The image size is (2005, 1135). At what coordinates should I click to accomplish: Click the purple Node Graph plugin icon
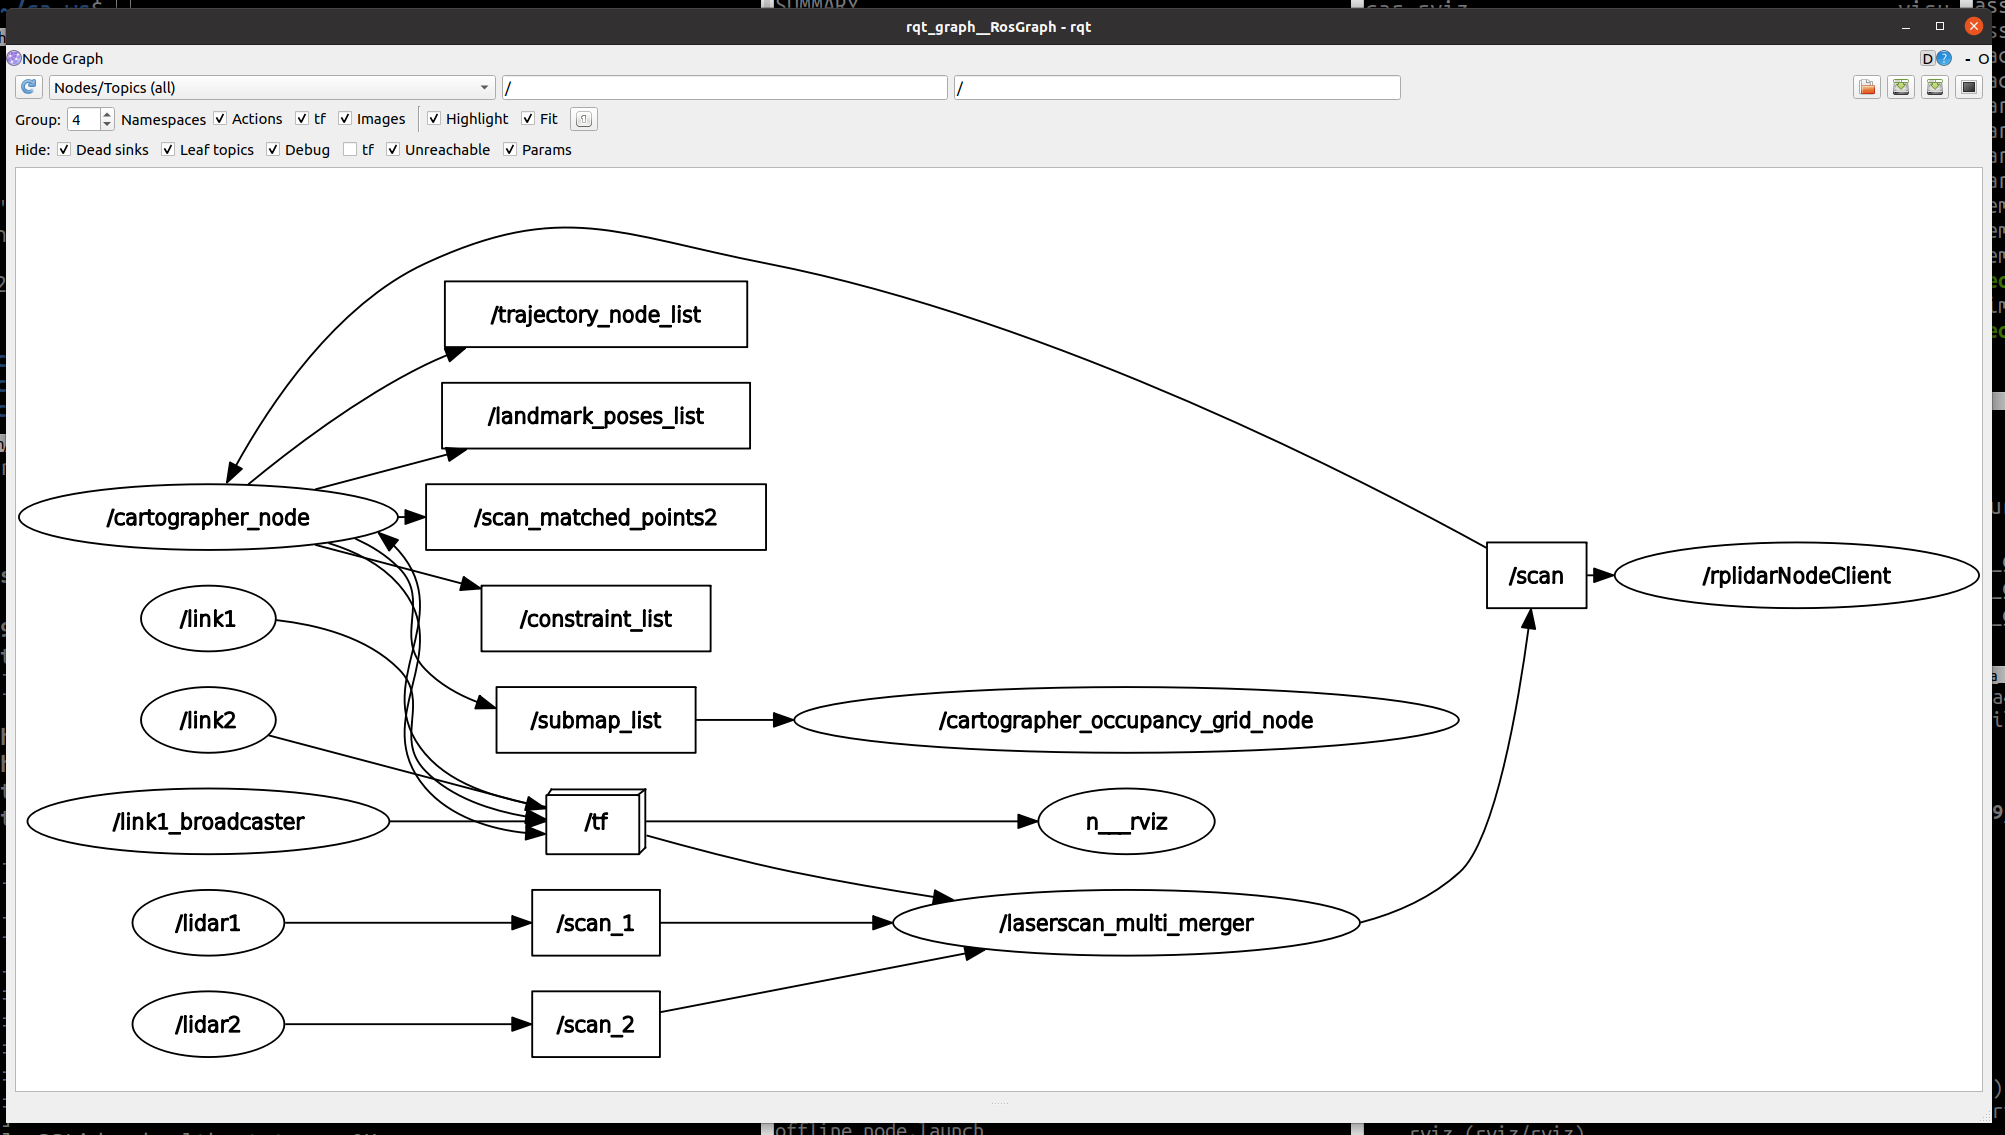pos(14,58)
